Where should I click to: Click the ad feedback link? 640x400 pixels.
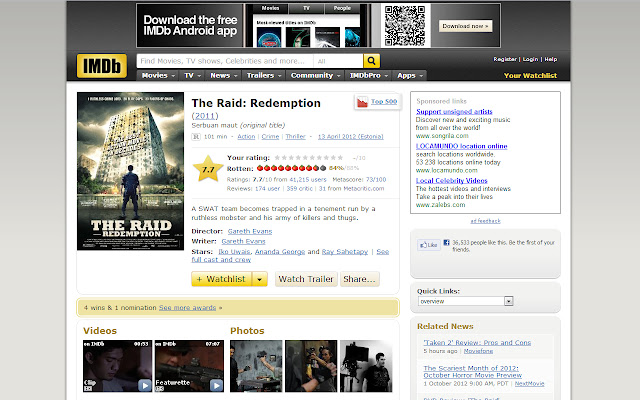[485, 221]
